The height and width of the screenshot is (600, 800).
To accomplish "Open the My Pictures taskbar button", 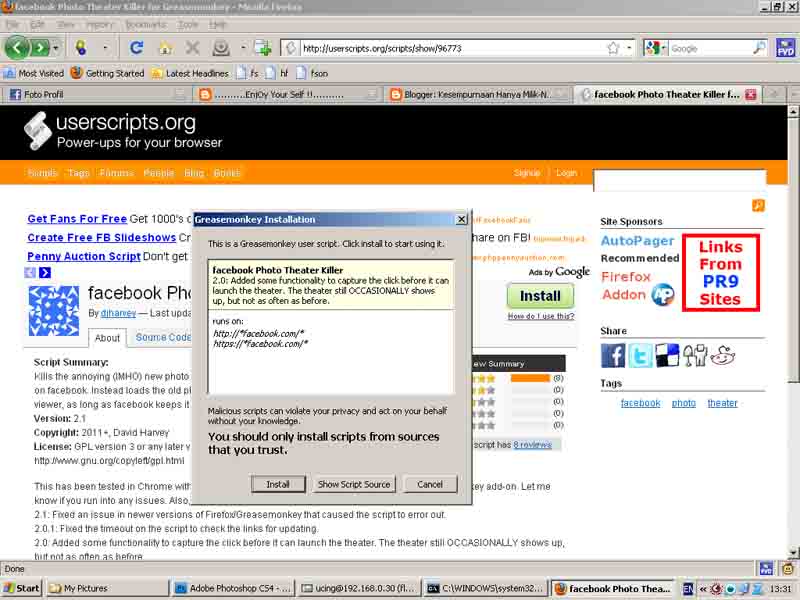I will 106,588.
